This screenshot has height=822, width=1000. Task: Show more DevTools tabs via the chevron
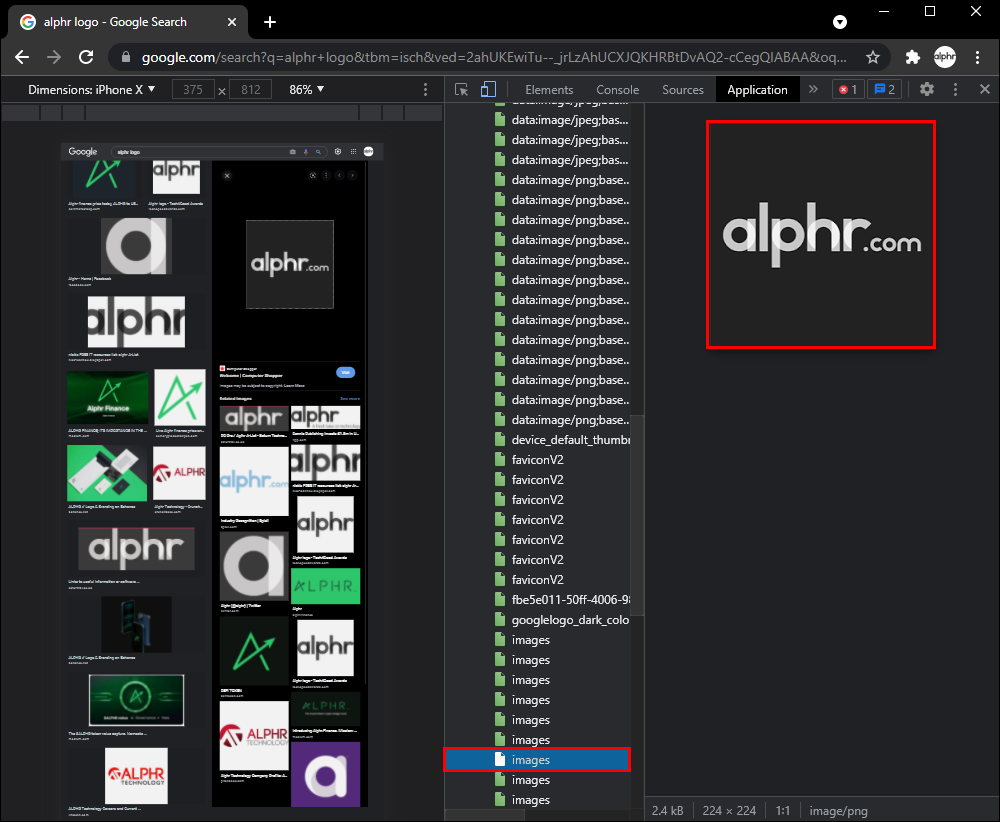point(813,90)
